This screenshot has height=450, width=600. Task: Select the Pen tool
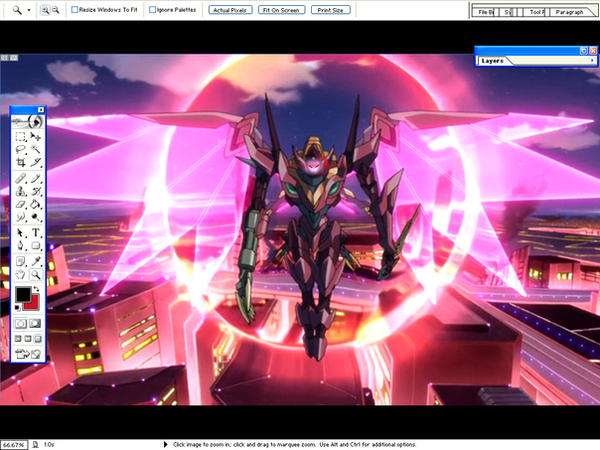[x=20, y=245]
